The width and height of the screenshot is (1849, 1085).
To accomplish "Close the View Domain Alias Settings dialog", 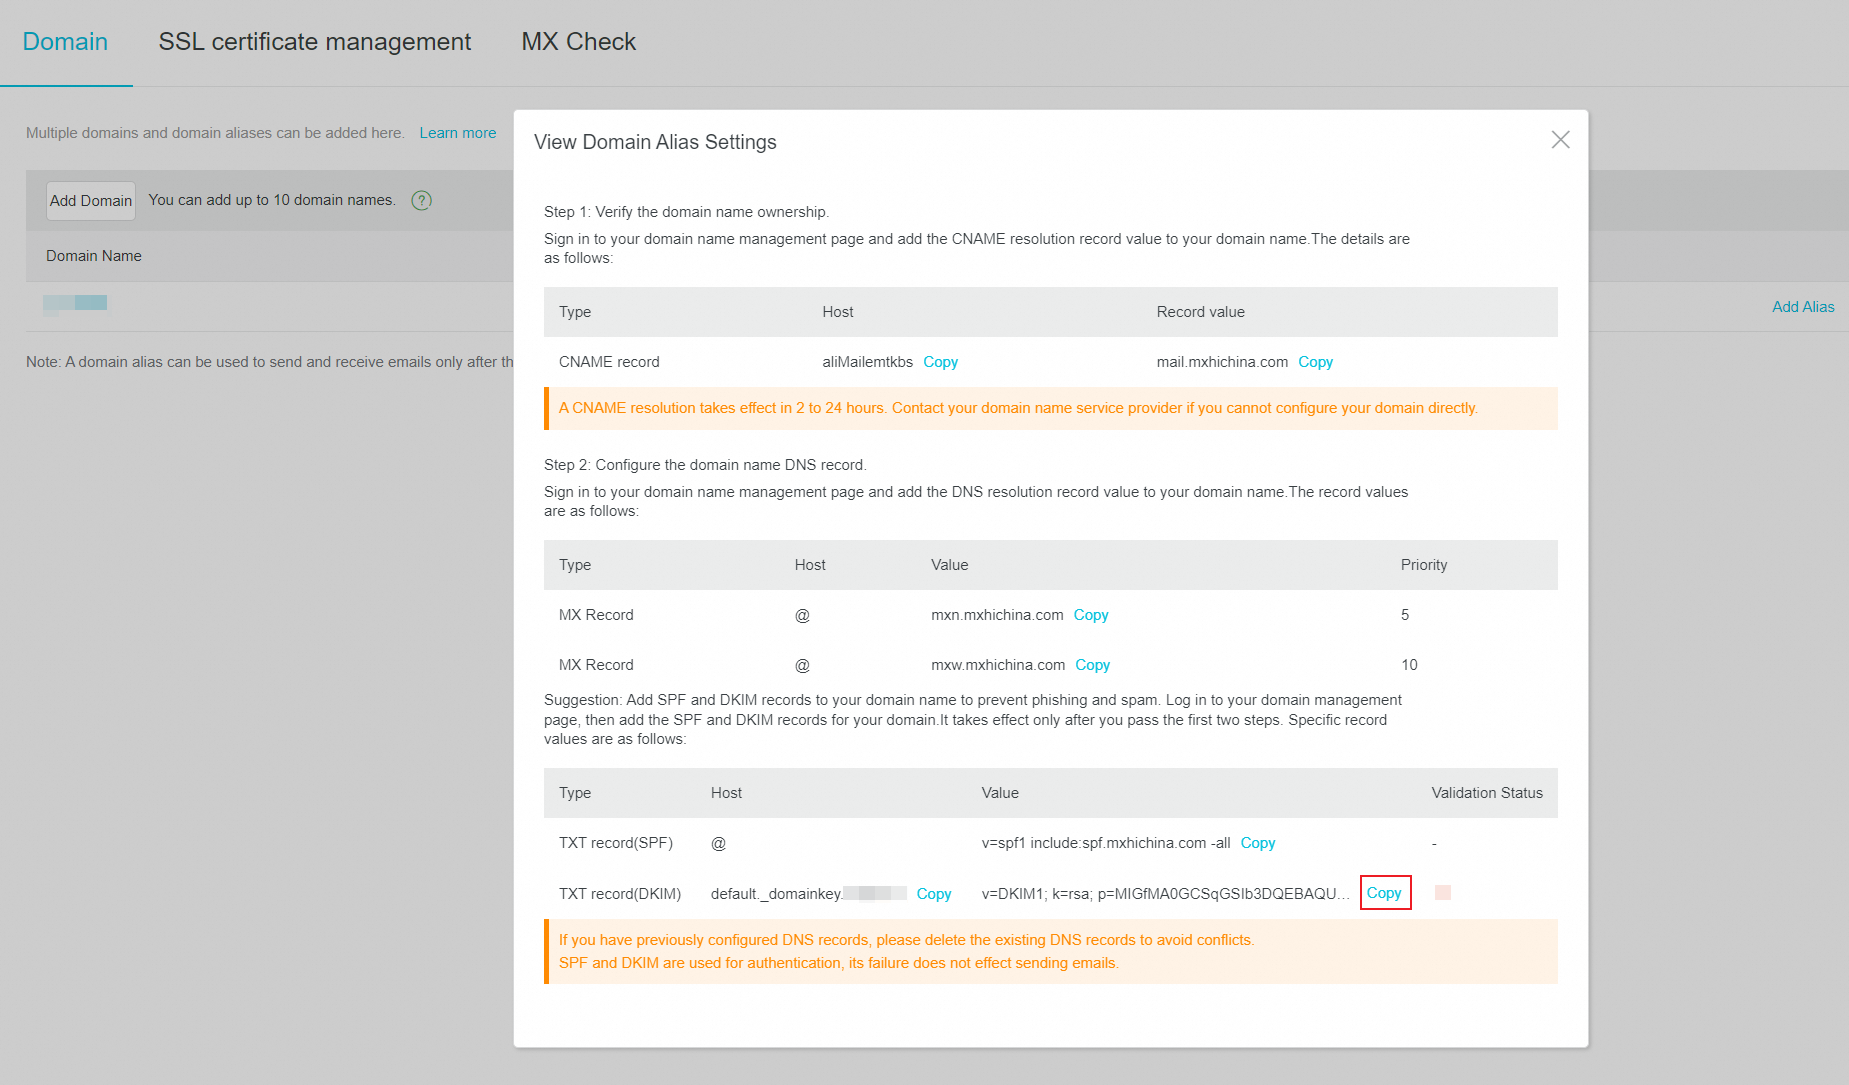I will pyautogui.click(x=1560, y=140).
